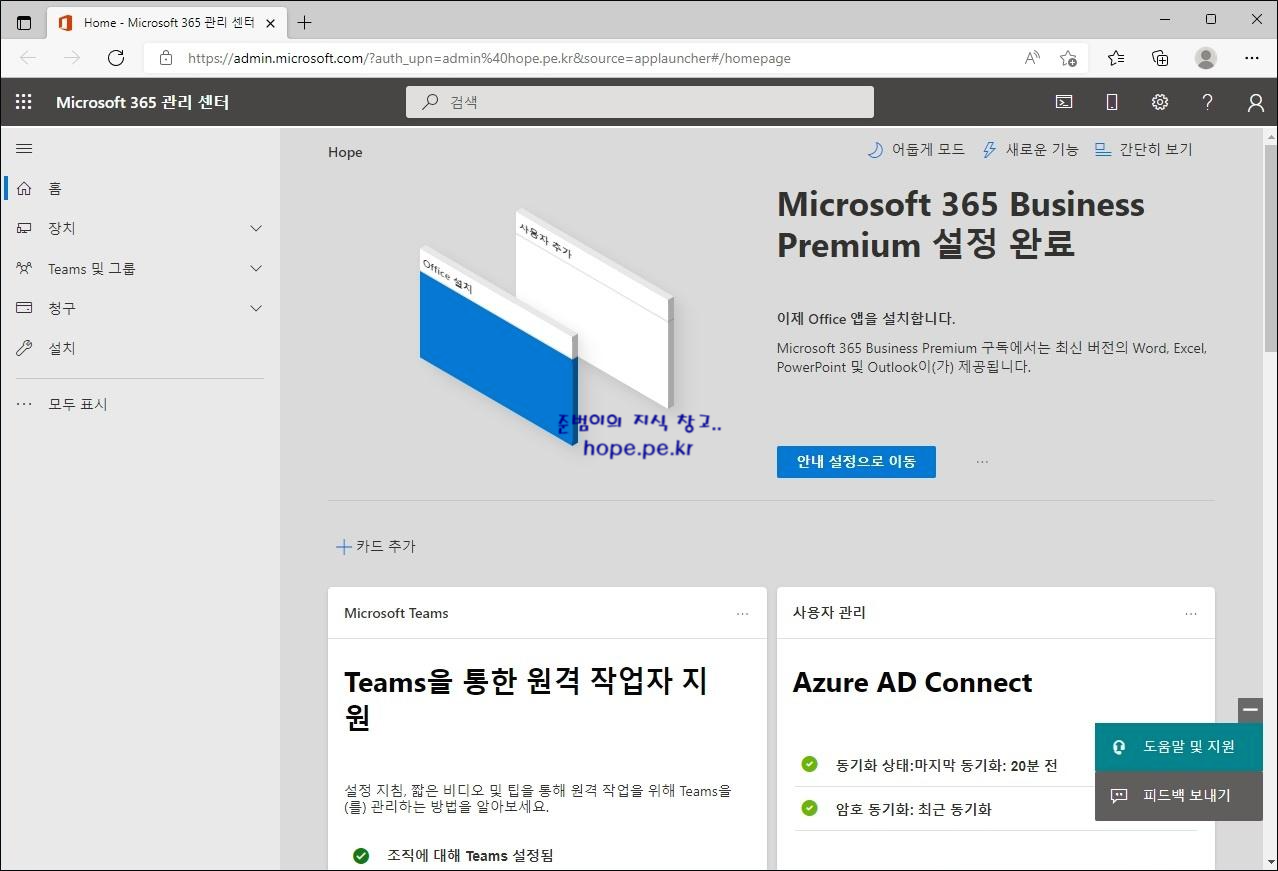
Task: View site information lock icon
Action: [x=166, y=58]
